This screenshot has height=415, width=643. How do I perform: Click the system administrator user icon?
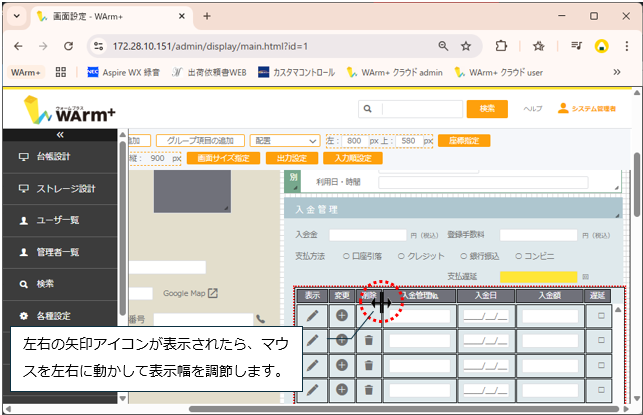(x=563, y=108)
